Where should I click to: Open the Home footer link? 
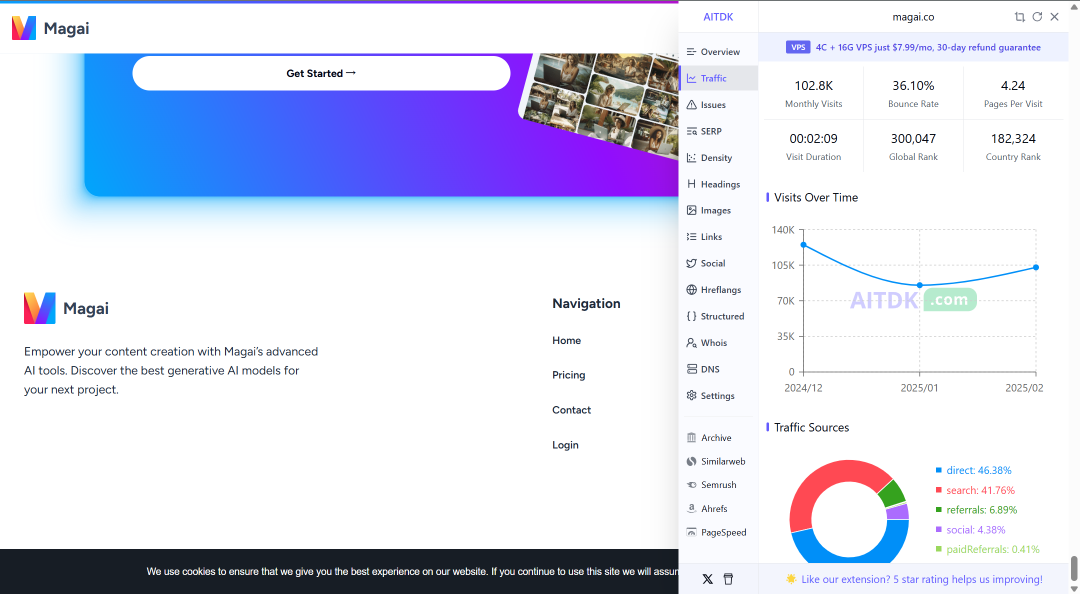point(566,340)
